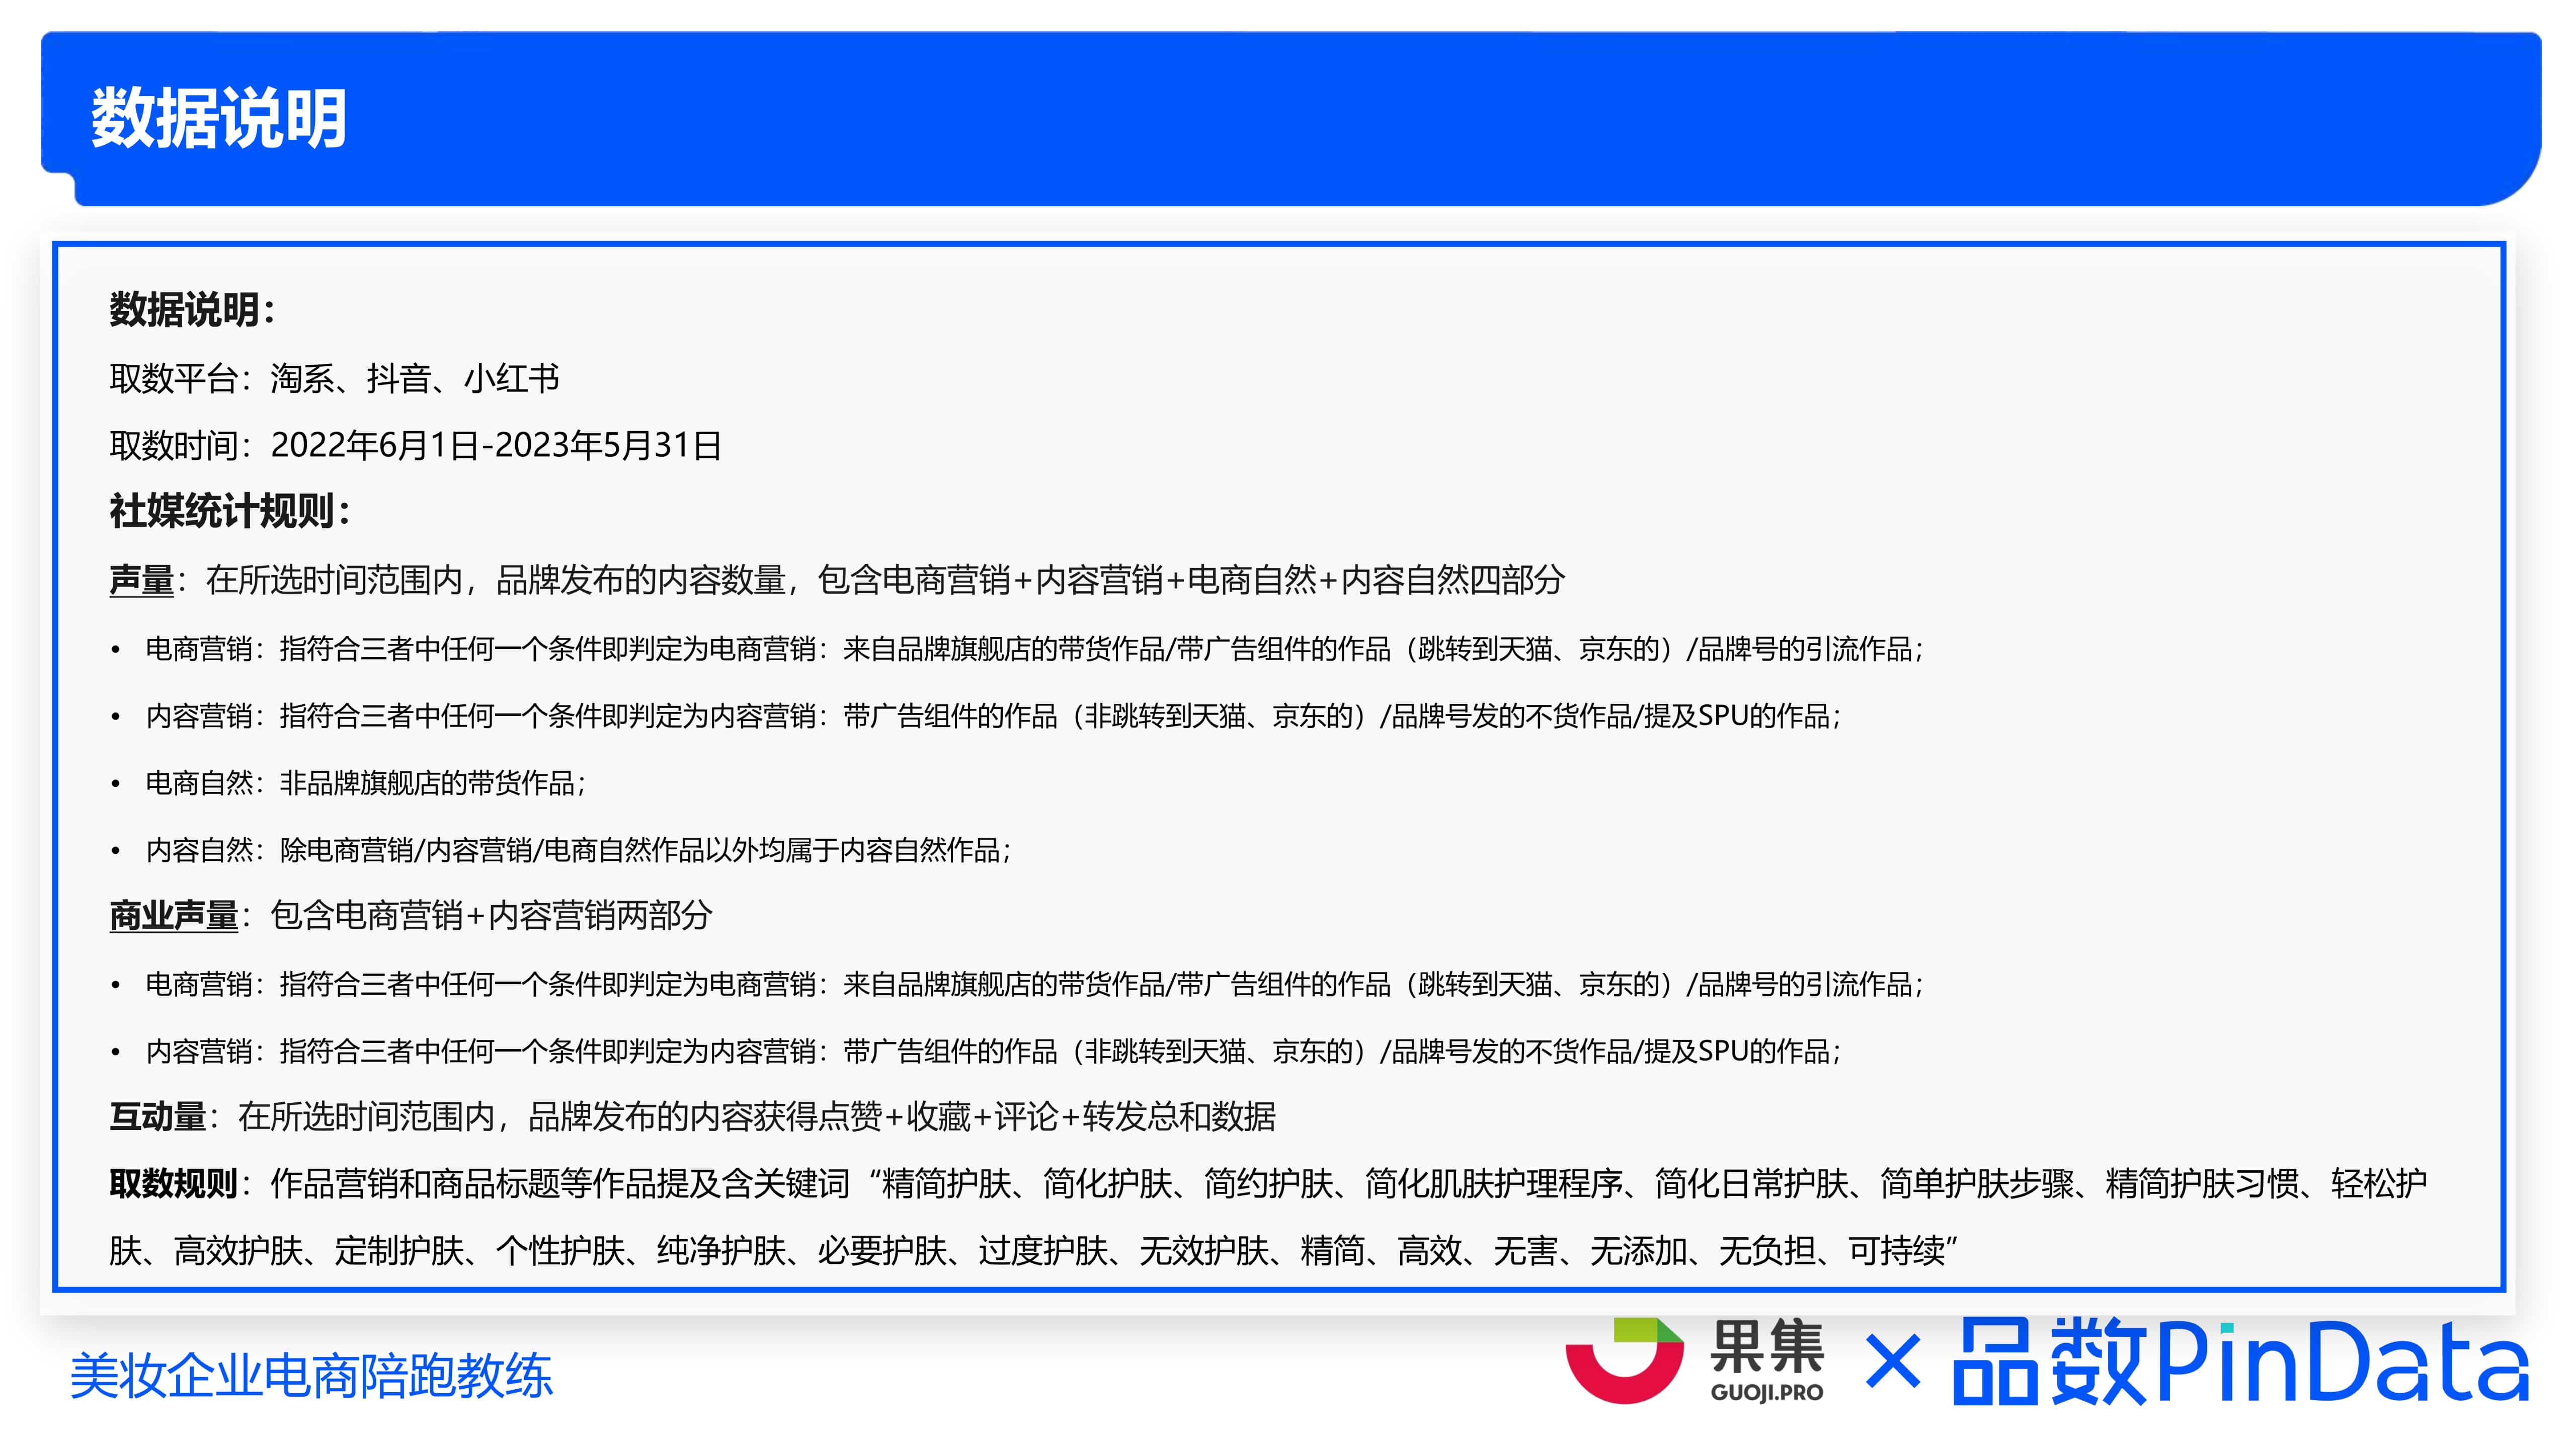Click the 品数PinData logo

(x=2241, y=1361)
